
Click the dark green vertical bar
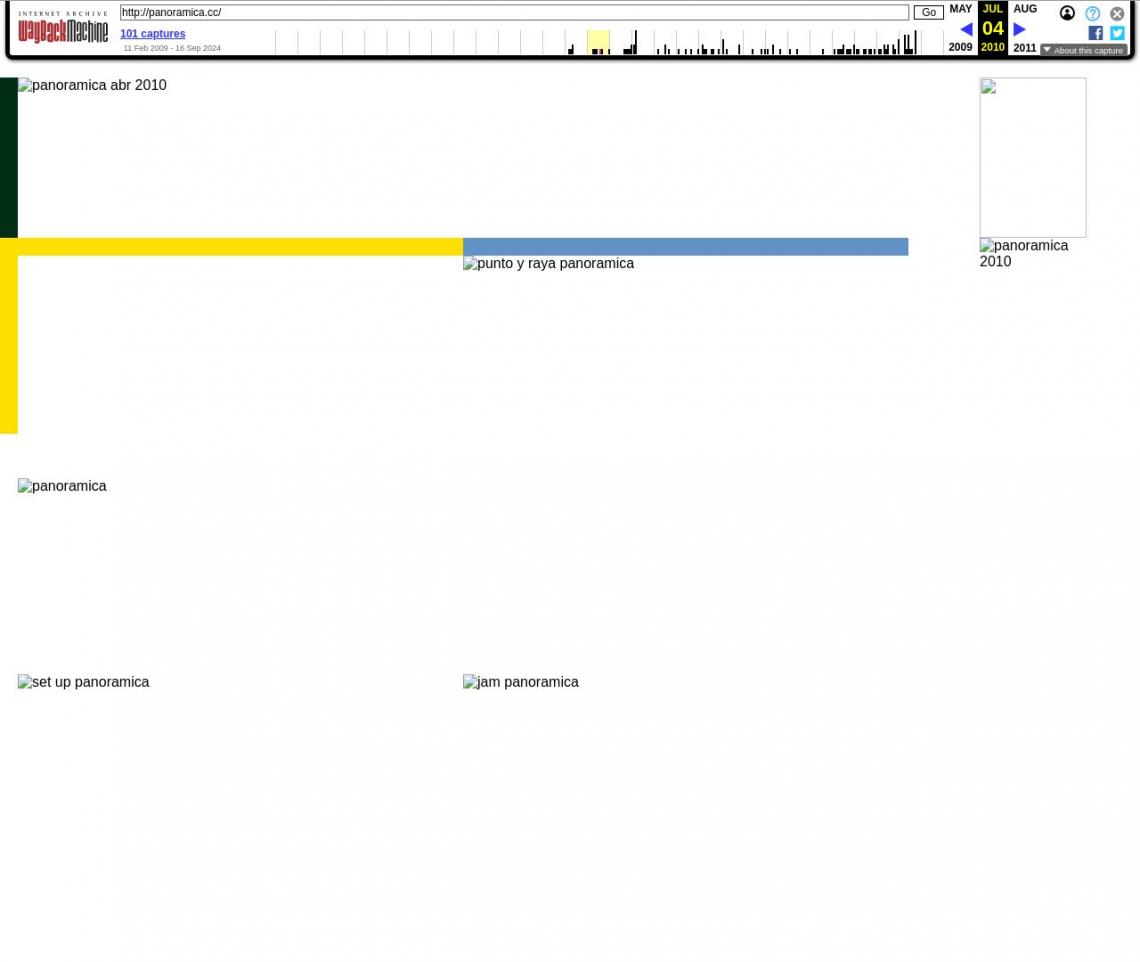click(x=9, y=158)
